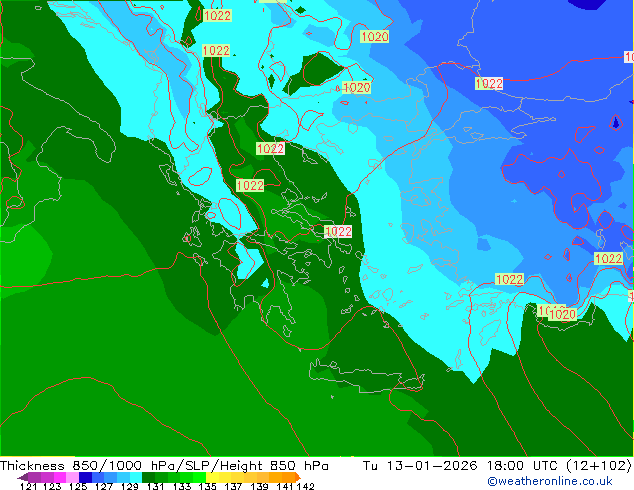Click the legend value '137'
Screen dimensions: 634x490
233,486
